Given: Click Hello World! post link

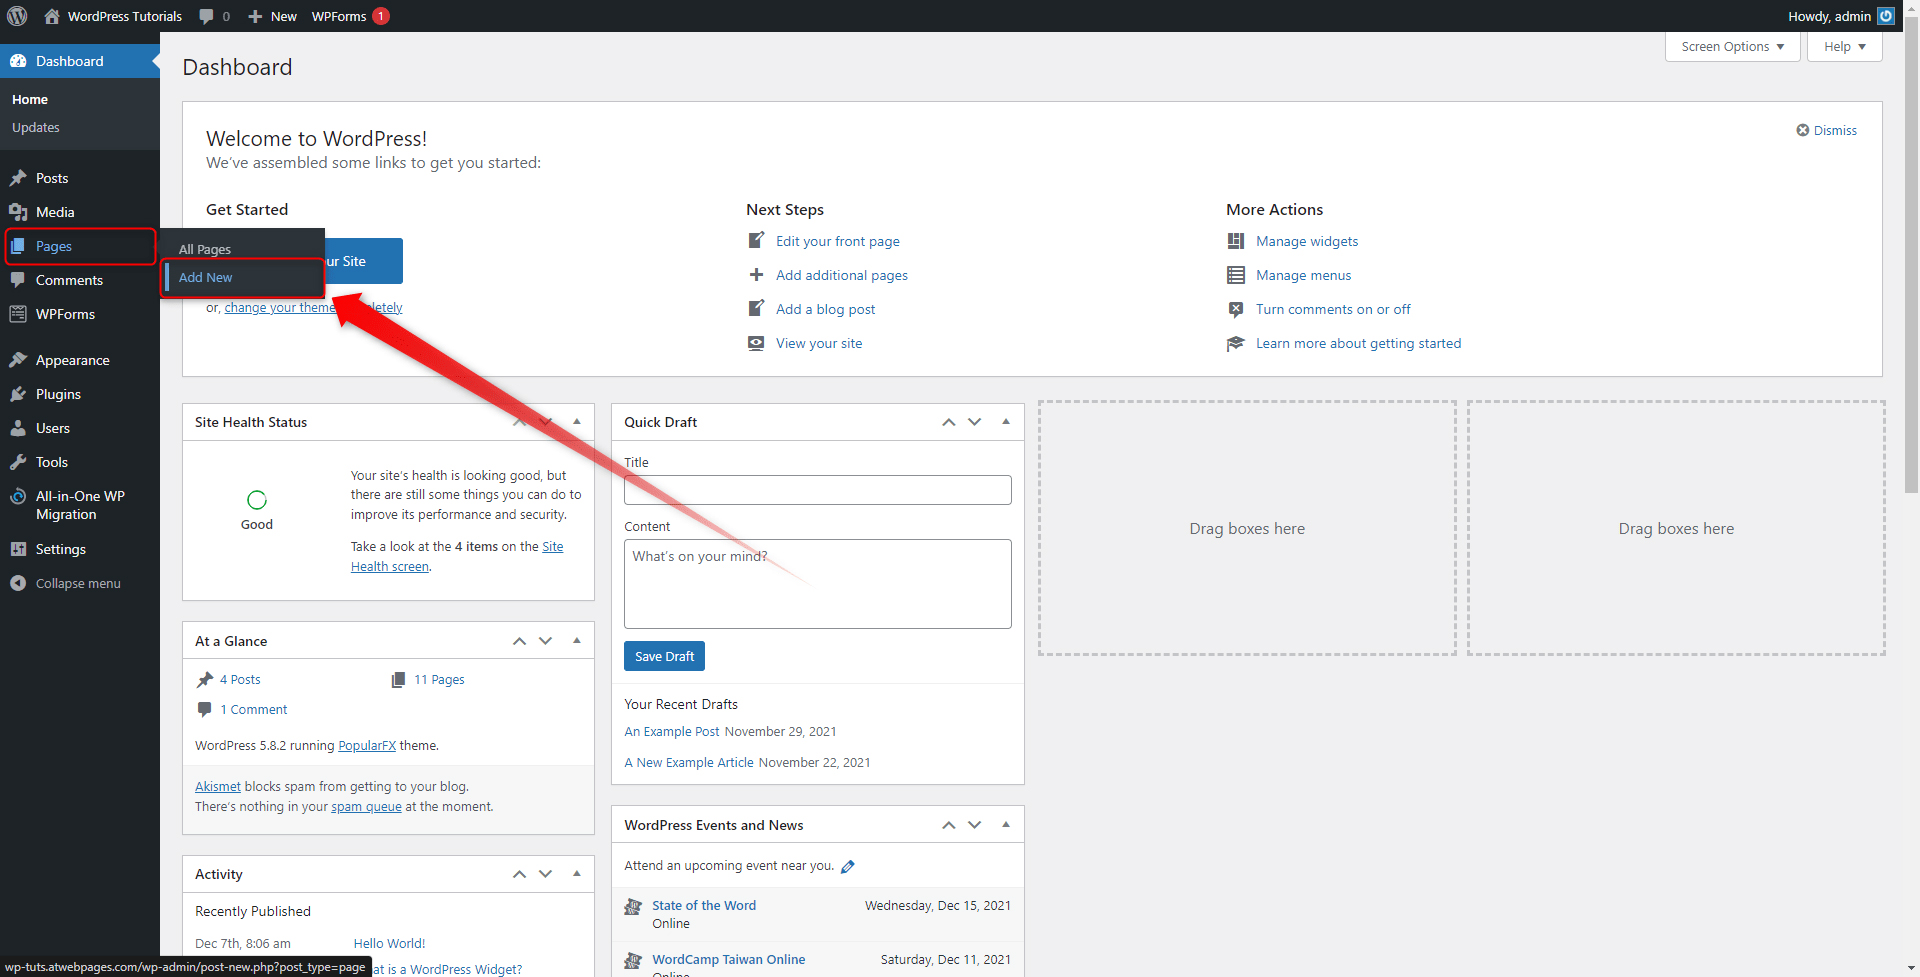Looking at the screenshot, I should coord(389,943).
